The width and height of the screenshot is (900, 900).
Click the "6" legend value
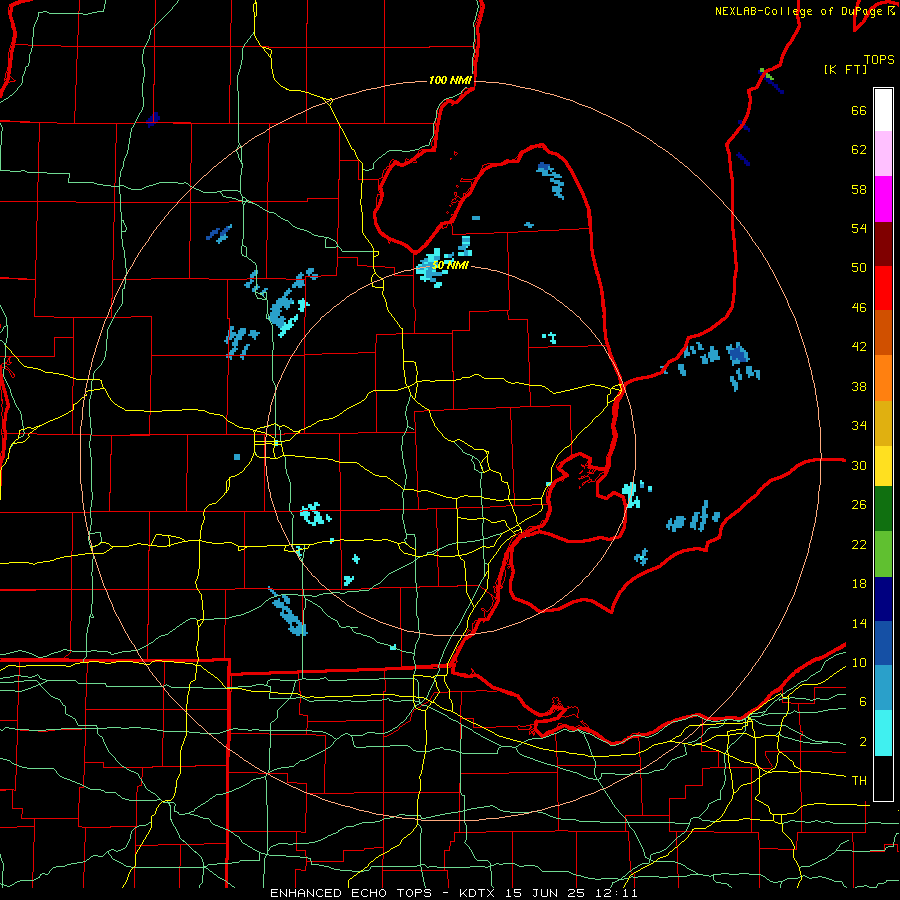point(863,702)
